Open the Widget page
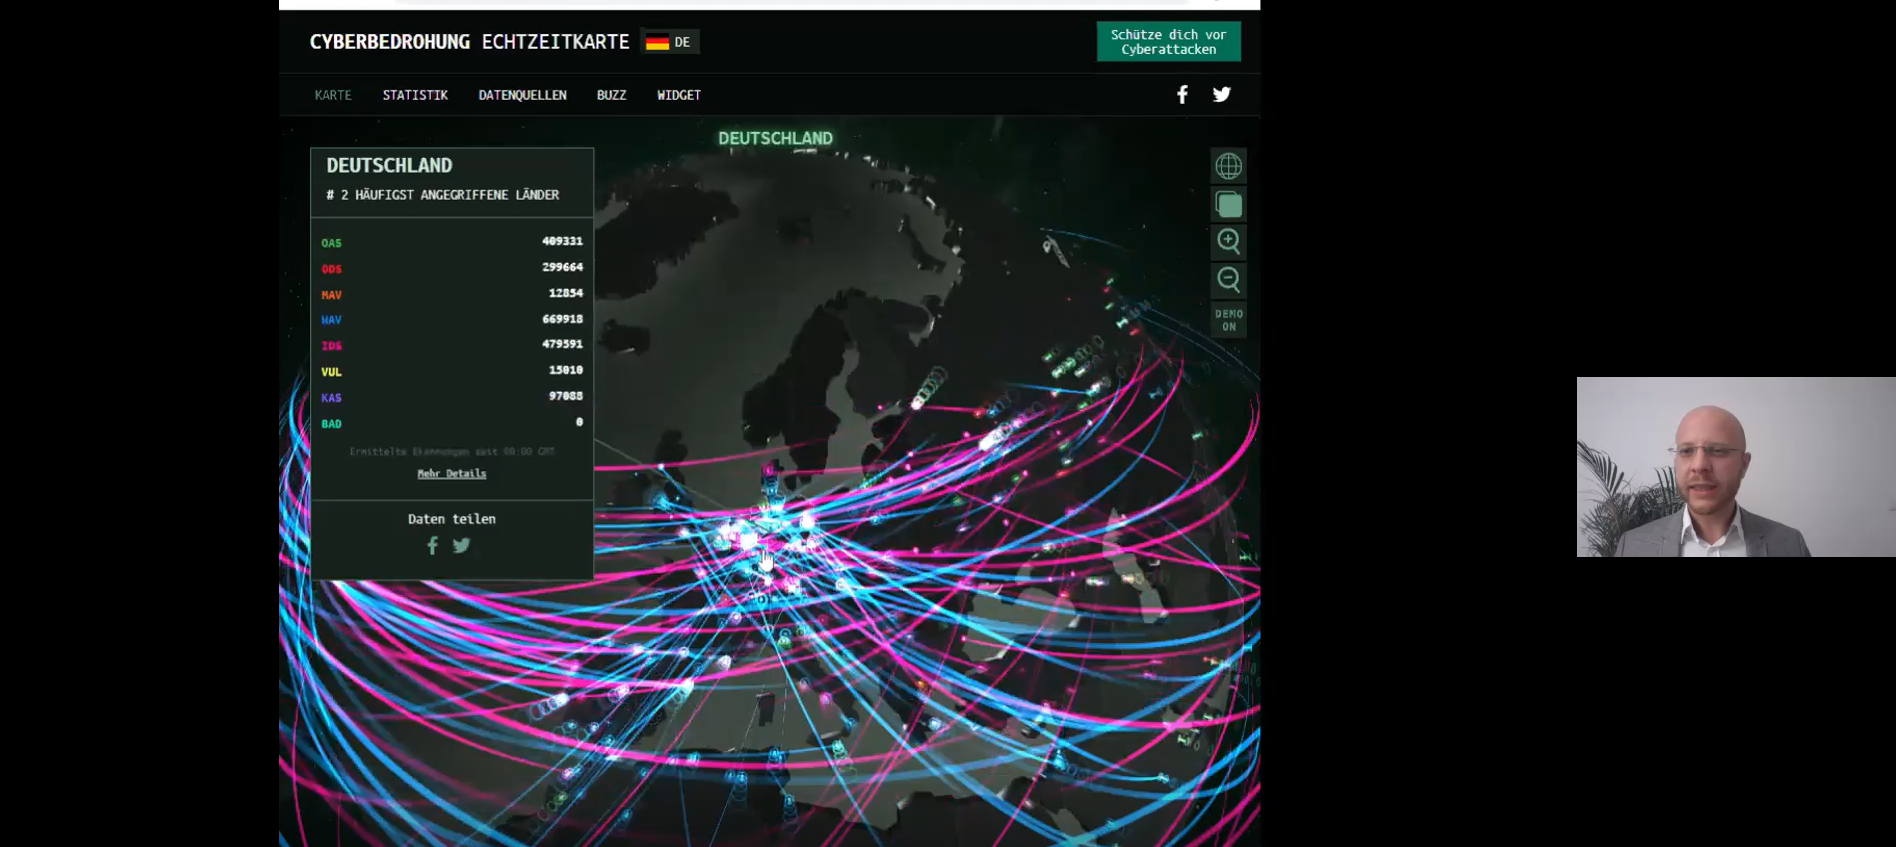Viewport: 1896px width, 847px height. 678,95
